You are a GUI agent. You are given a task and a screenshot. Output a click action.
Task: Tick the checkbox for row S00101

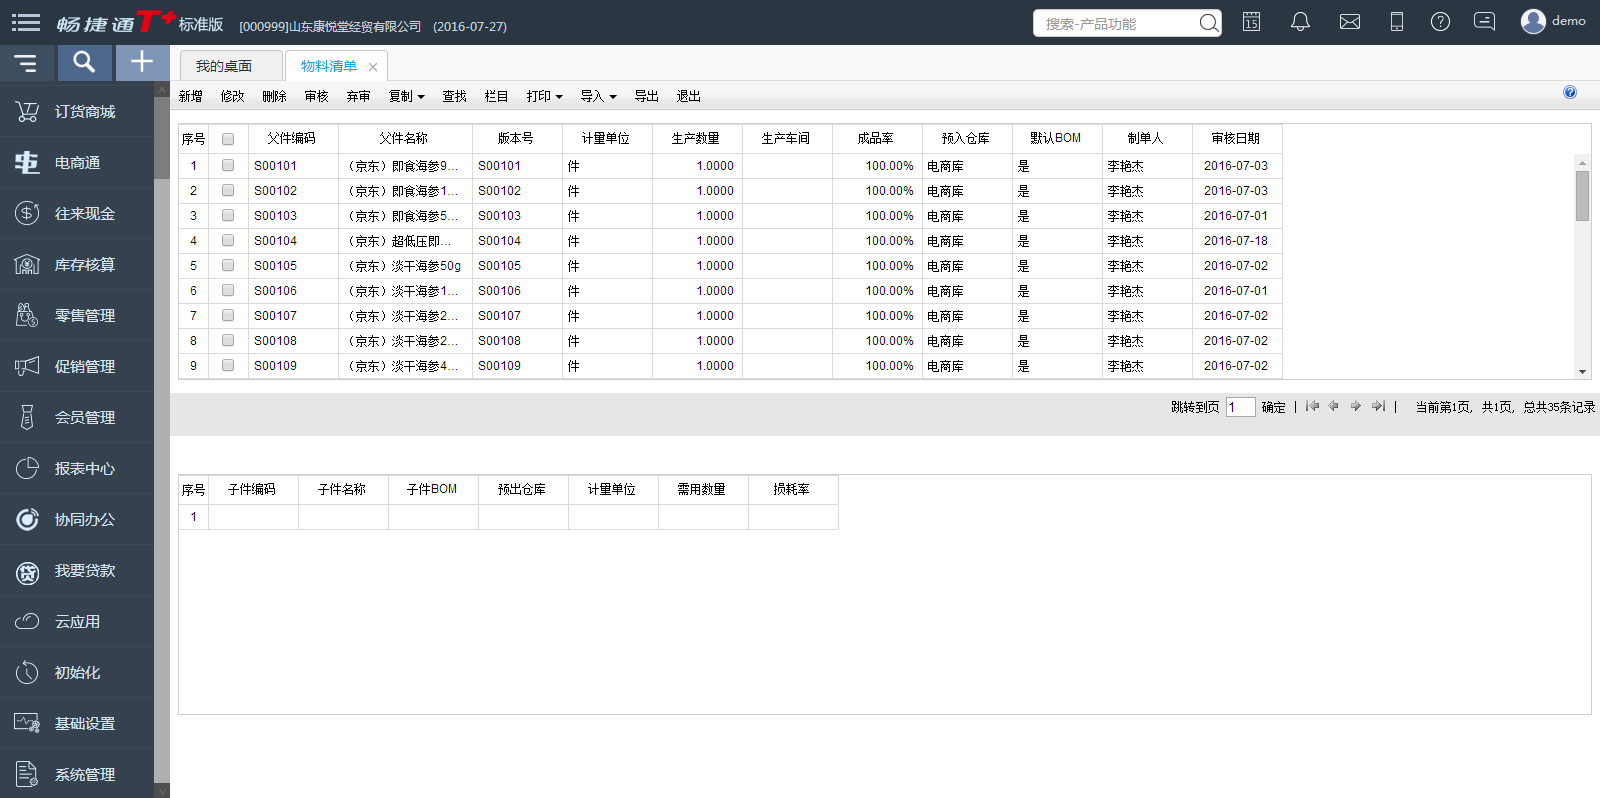(x=228, y=166)
